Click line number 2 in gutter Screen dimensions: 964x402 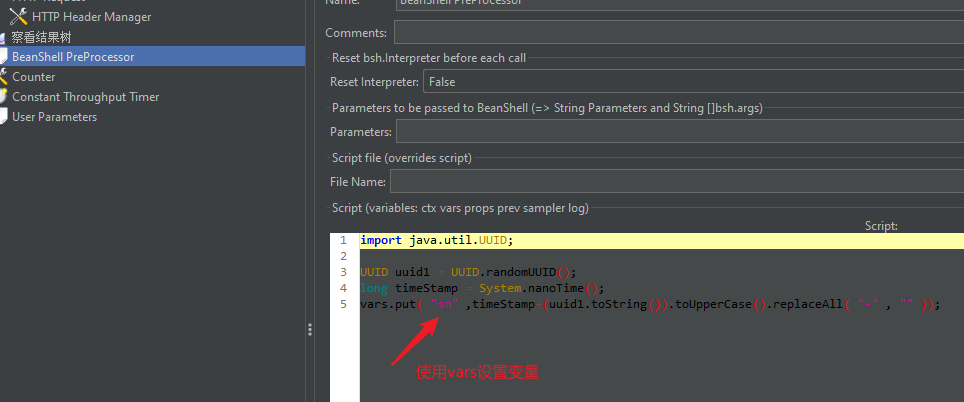pyautogui.click(x=343, y=256)
